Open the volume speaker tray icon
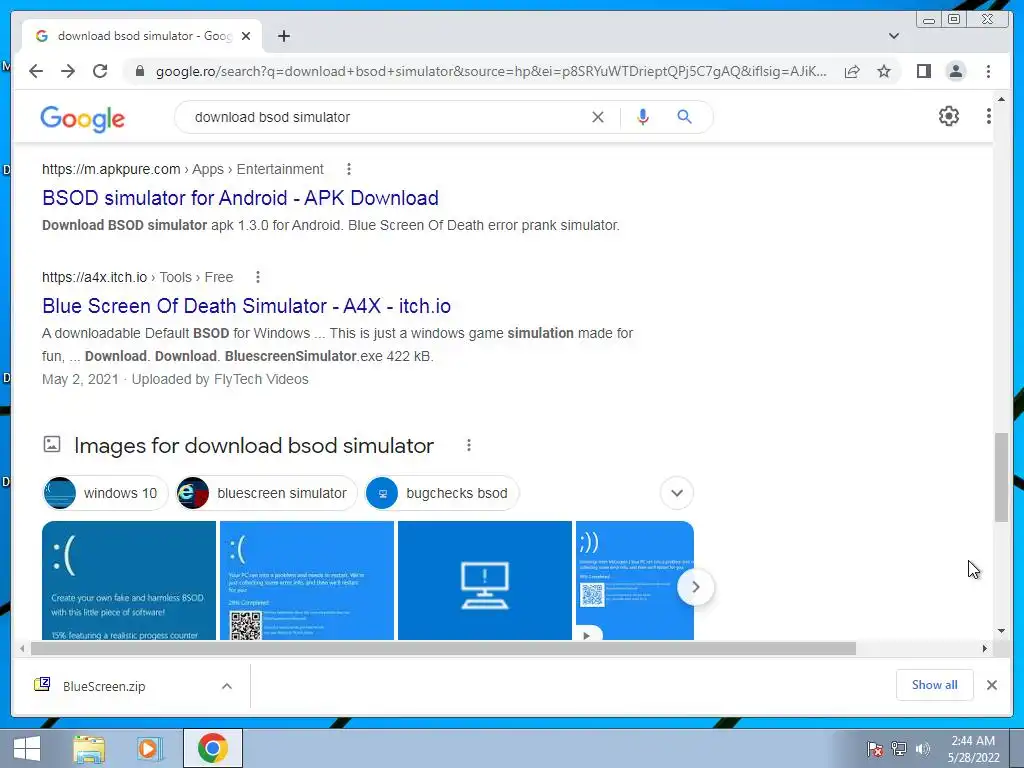The image size is (1024, 768). coord(922,749)
